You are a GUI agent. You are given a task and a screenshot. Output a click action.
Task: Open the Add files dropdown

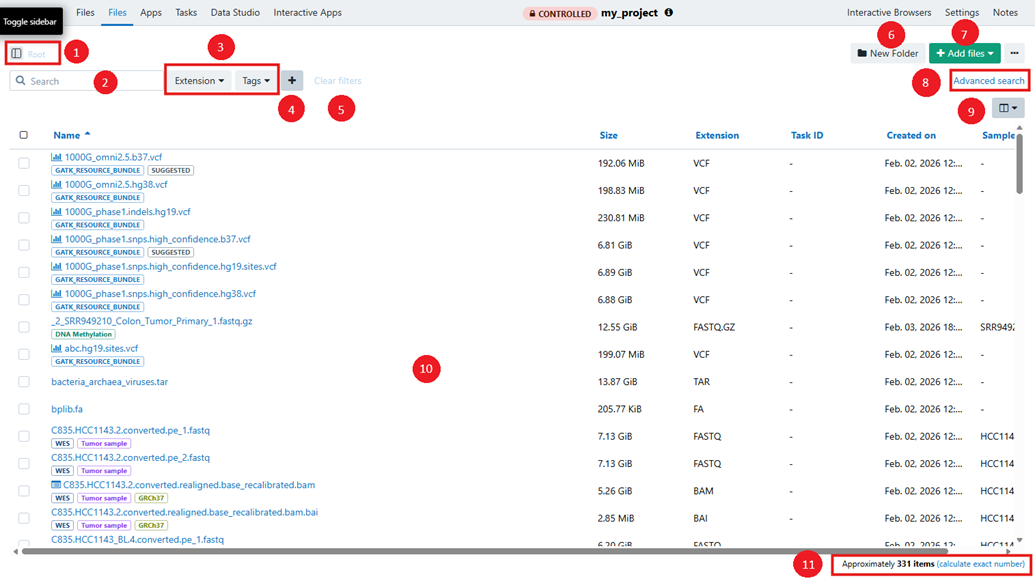(963, 52)
